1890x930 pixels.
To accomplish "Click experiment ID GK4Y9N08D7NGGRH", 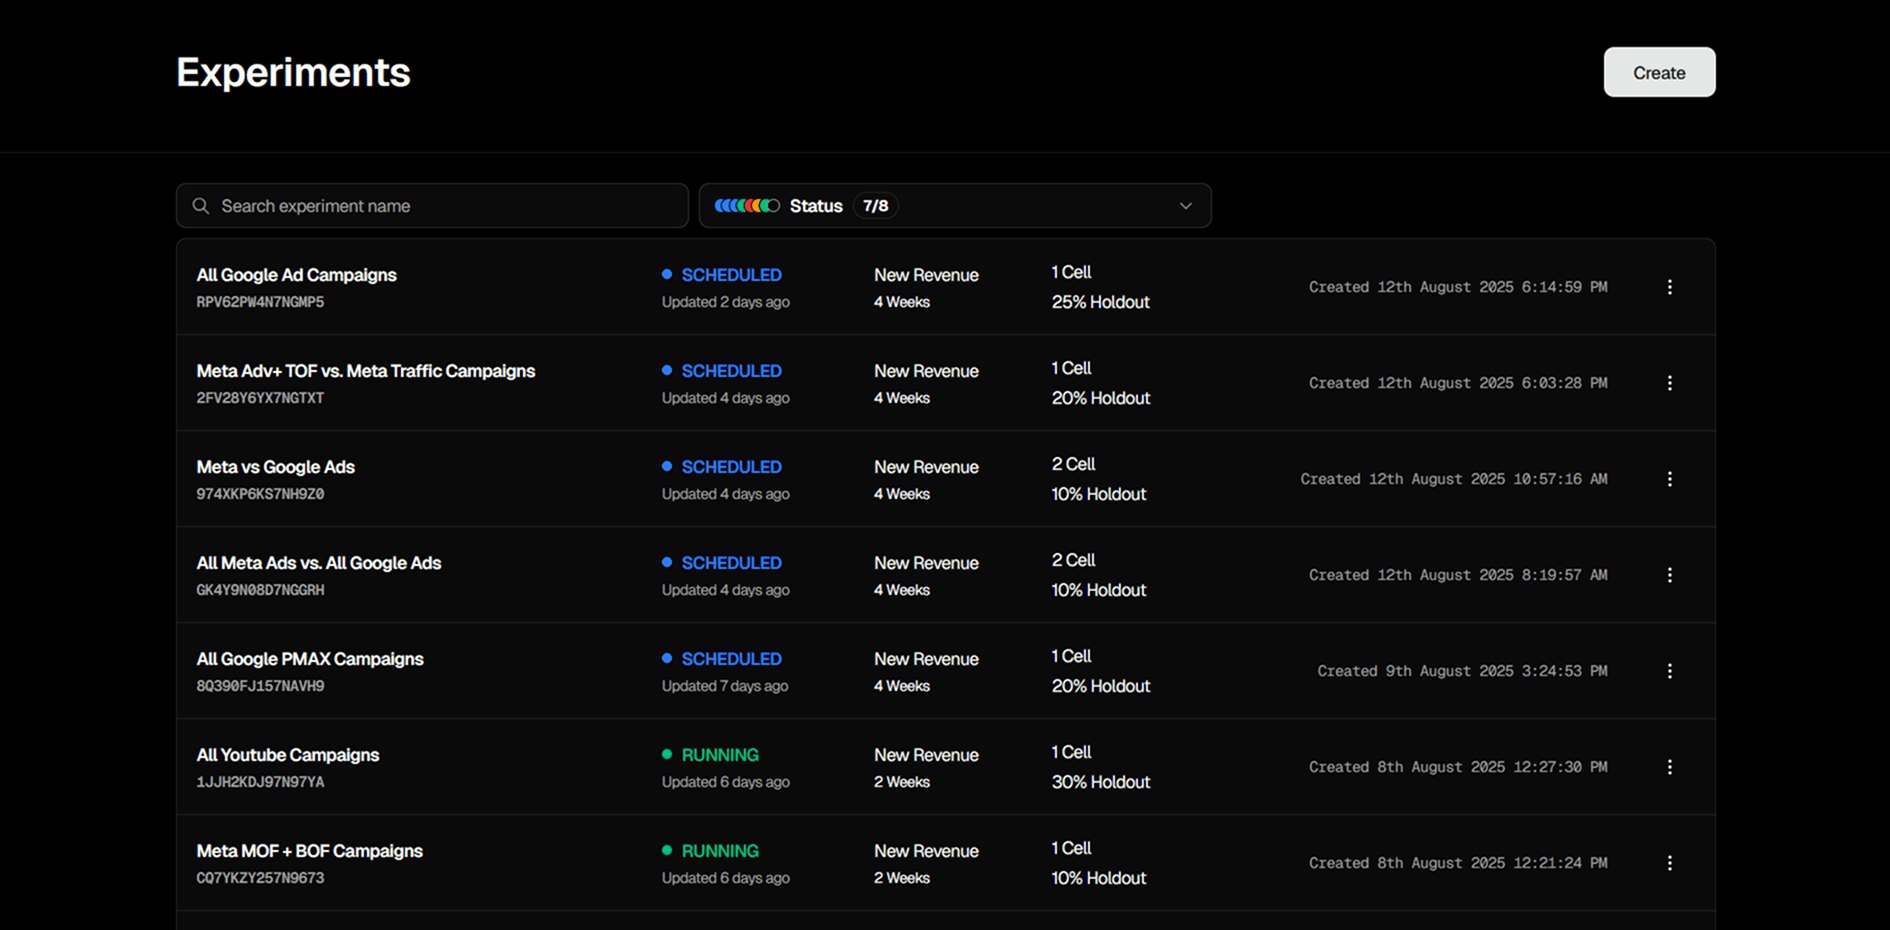I will coord(260,590).
